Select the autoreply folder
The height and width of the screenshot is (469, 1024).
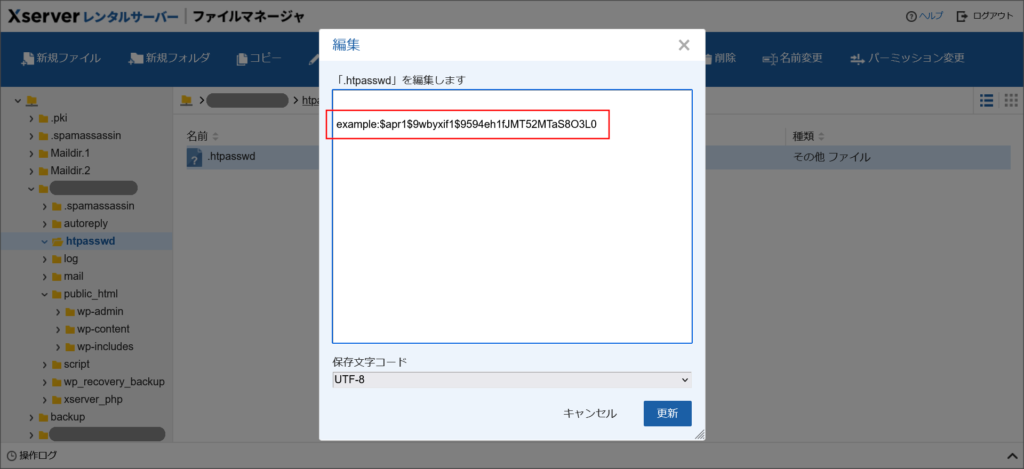(86, 223)
